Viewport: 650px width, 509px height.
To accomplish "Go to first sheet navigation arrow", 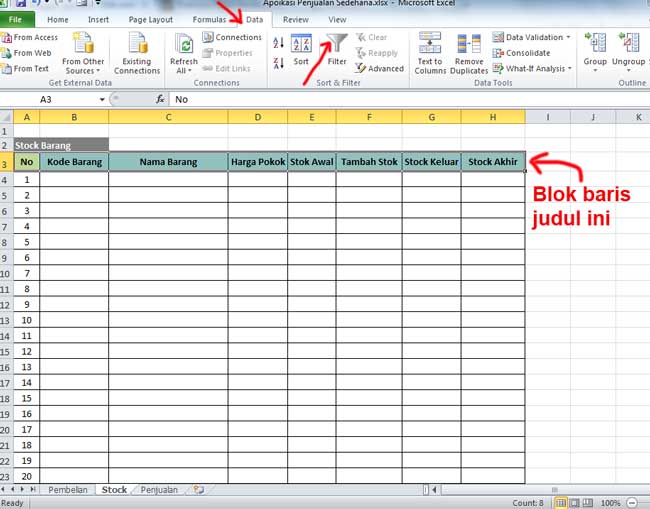I will click(3, 490).
